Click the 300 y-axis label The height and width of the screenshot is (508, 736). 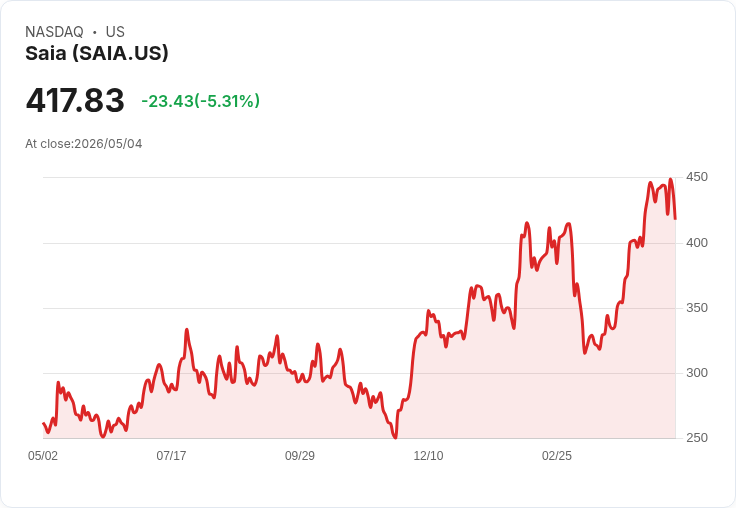[x=697, y=373]
